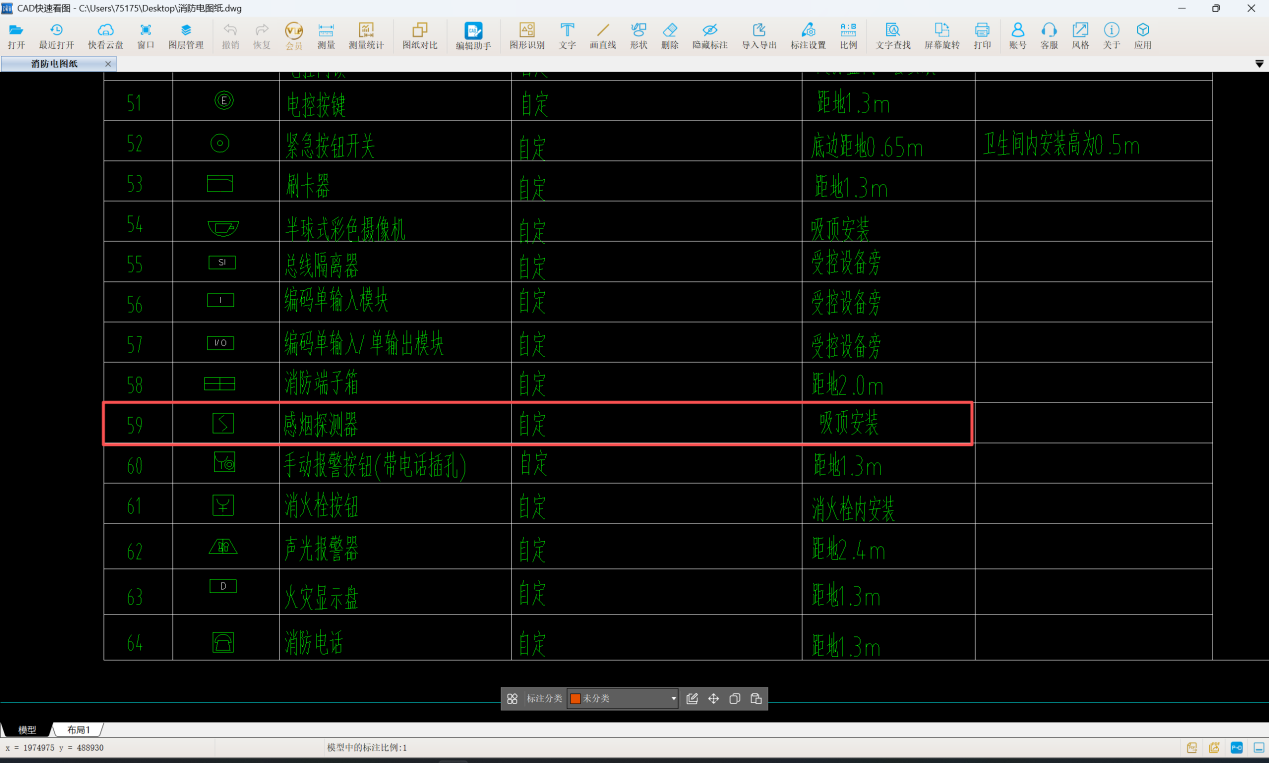
Task: Select the 感烟探测器 table cell
Action: pos(395,423)
